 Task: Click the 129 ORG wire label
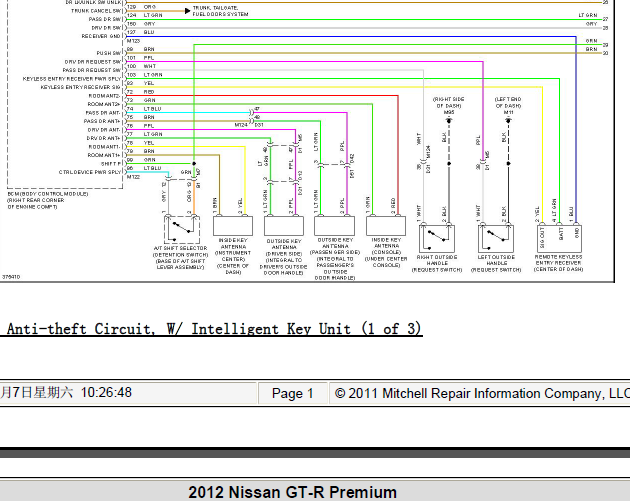tap(141, 7)
